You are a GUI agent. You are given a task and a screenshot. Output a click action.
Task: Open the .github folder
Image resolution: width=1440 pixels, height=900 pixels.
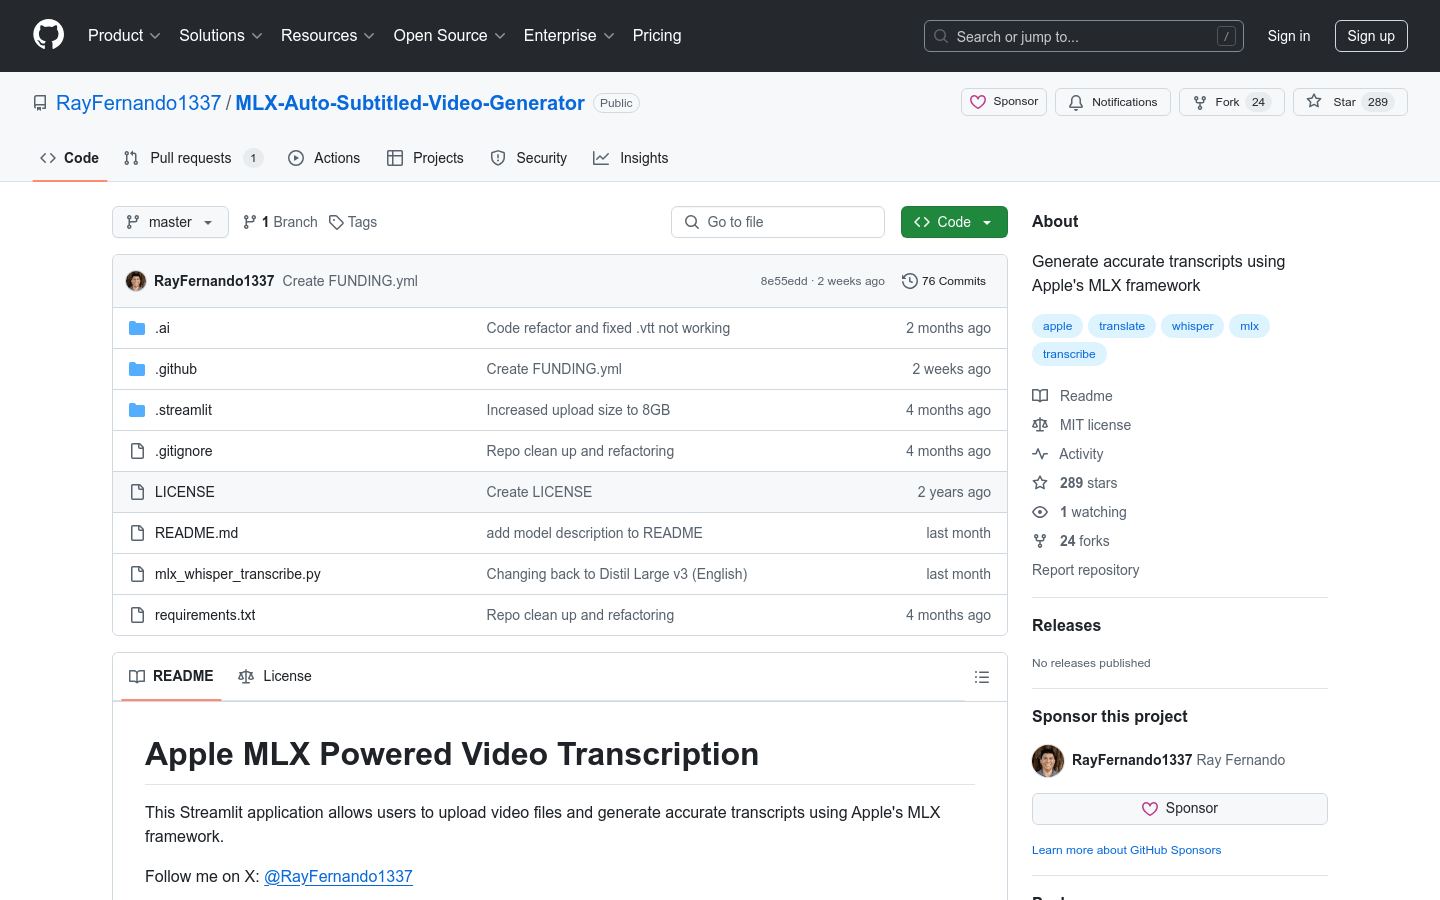pos(176,369)
